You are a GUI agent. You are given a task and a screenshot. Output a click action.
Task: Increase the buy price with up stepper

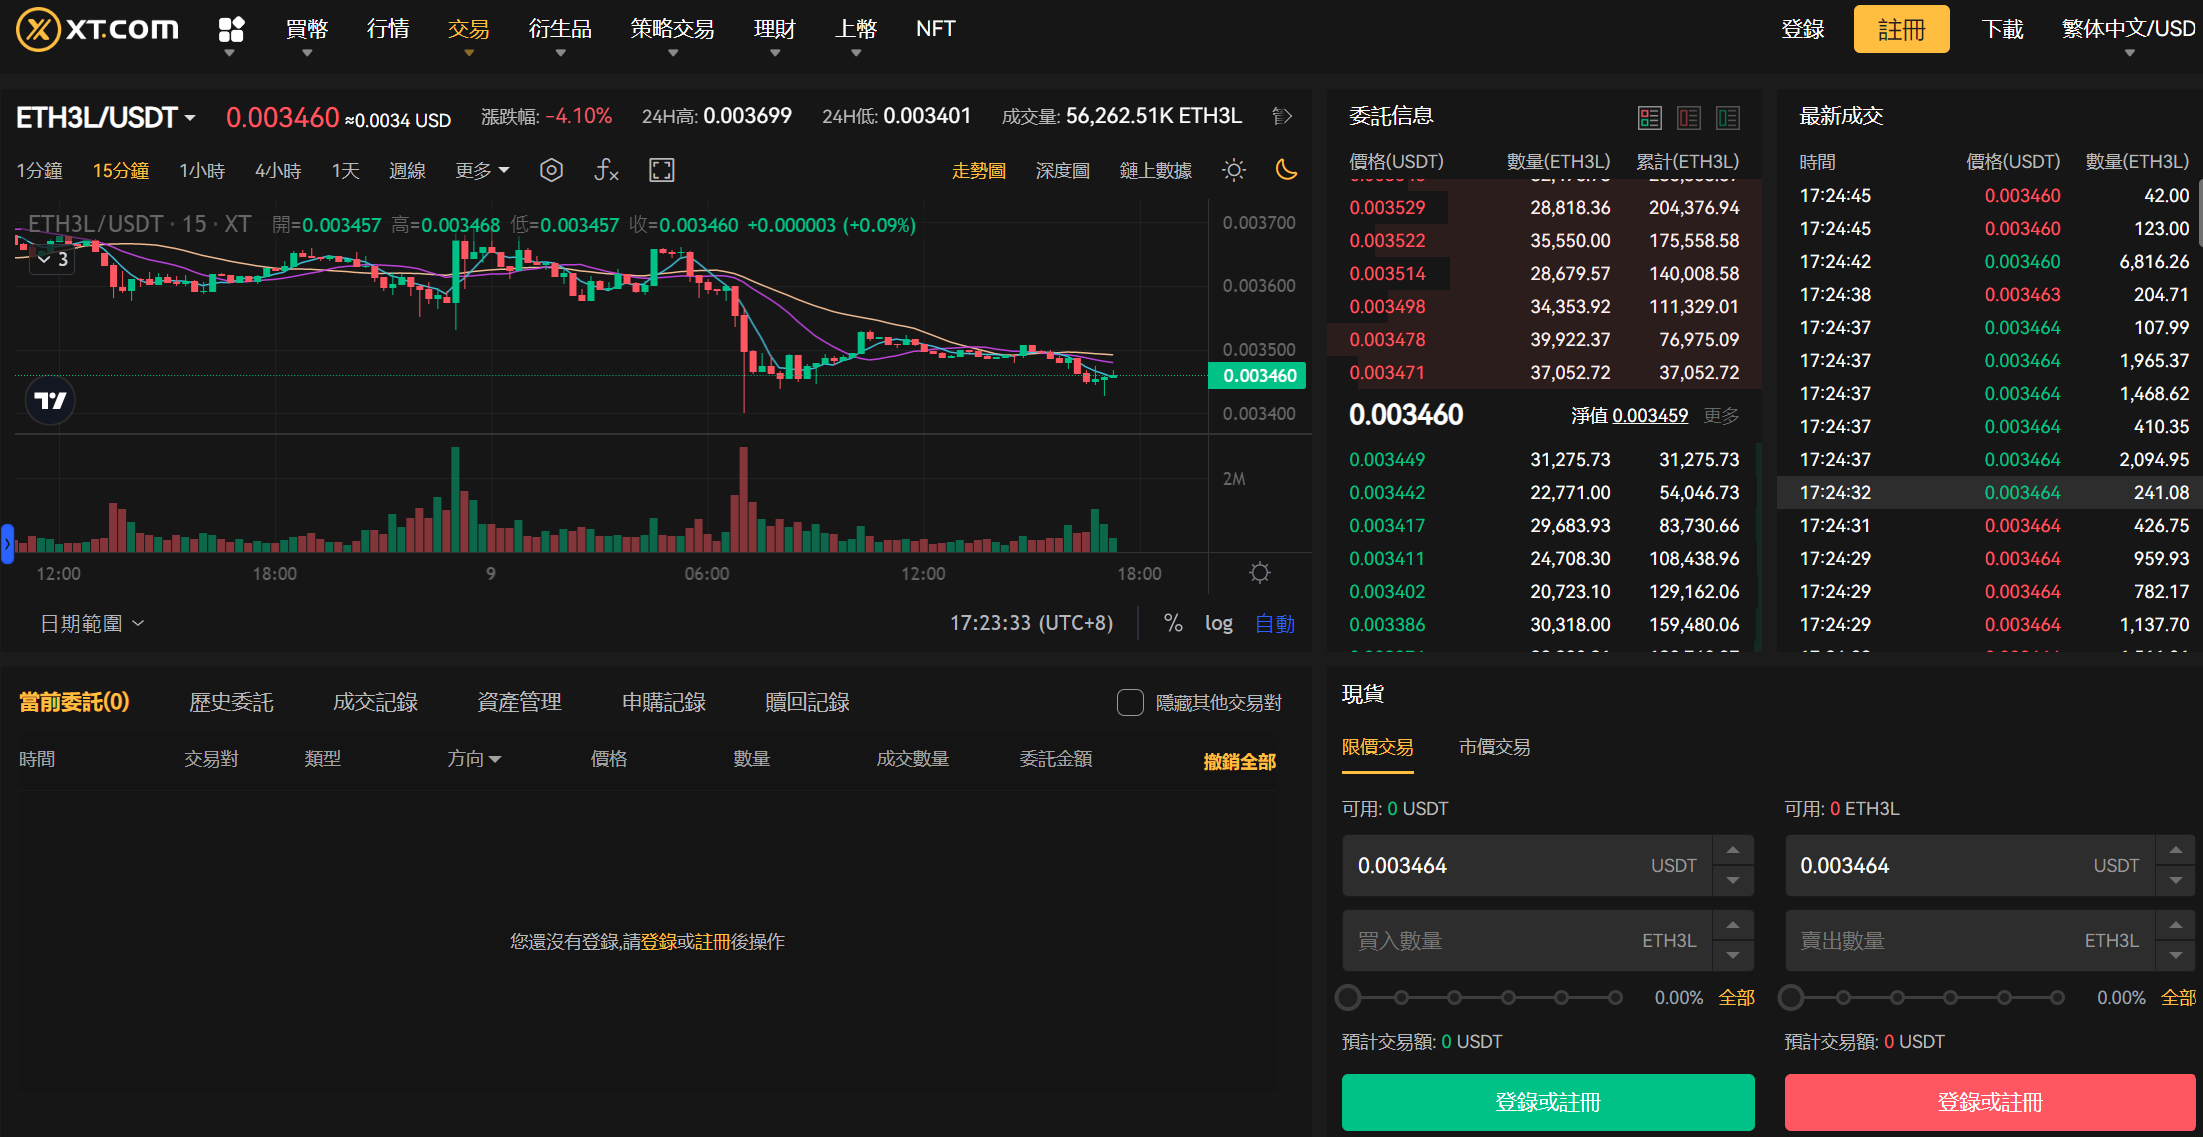1733,850
